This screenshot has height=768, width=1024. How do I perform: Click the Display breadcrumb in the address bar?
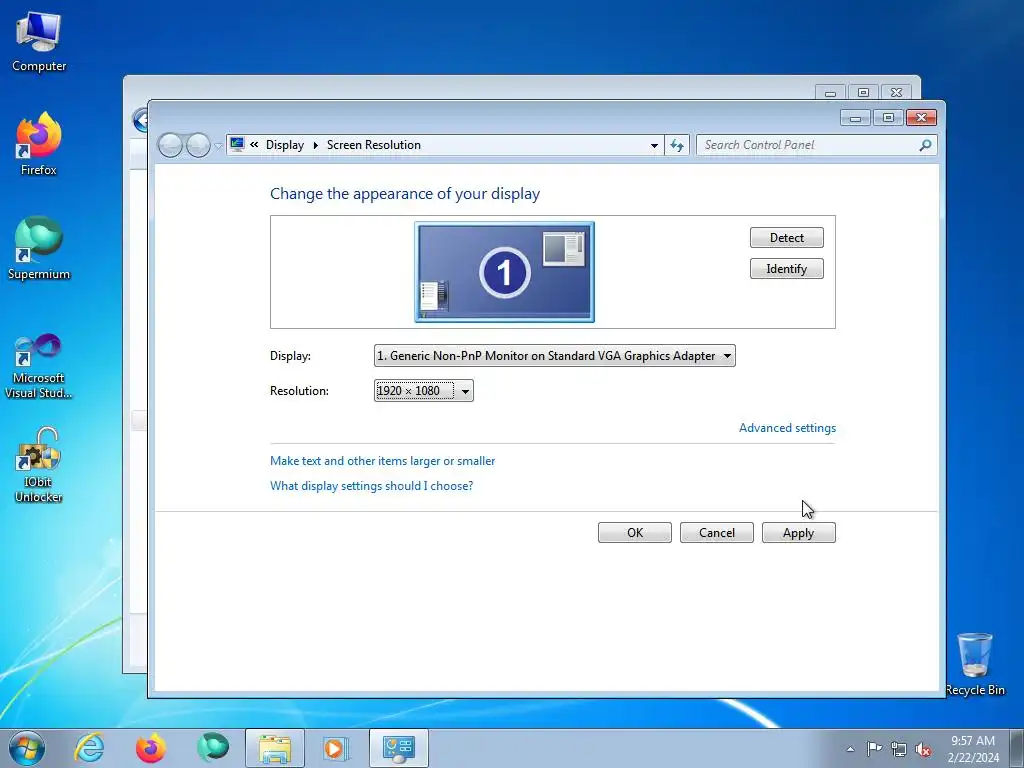tap(285, 145)
